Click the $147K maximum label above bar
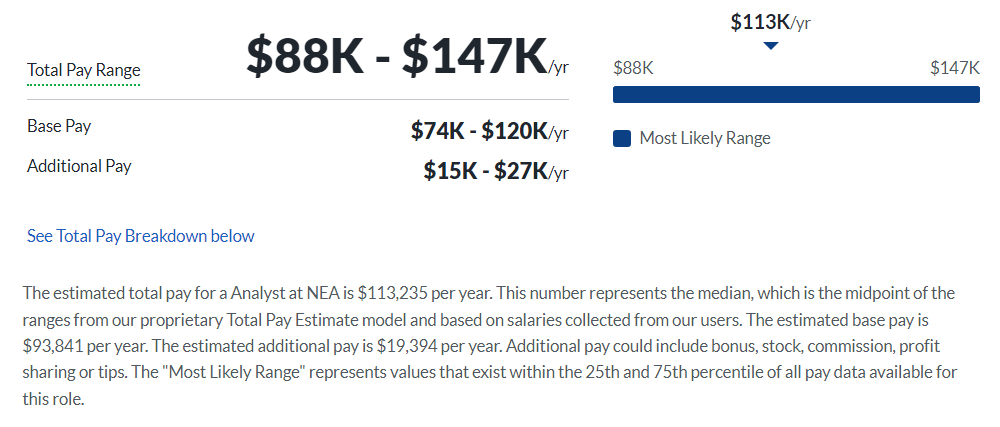1000x427 pixels. point(955,68)
